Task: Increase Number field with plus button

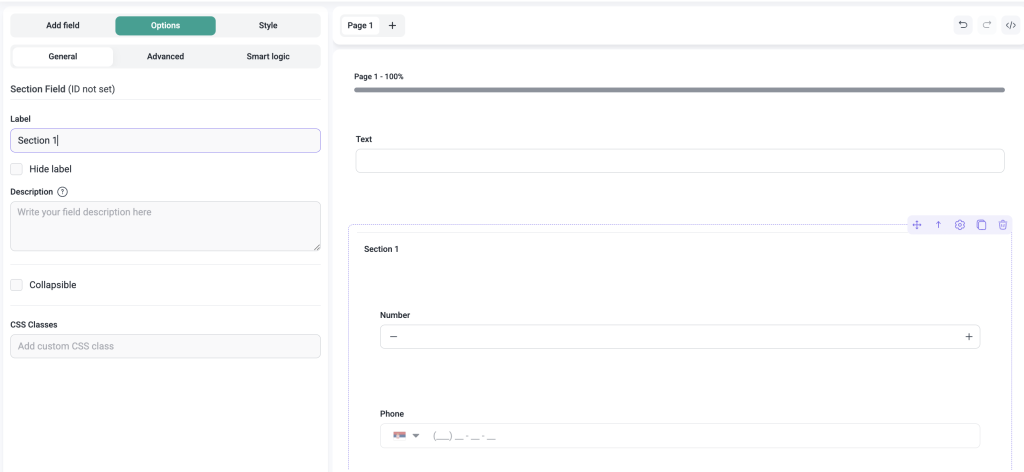Action: pos(968,337)
